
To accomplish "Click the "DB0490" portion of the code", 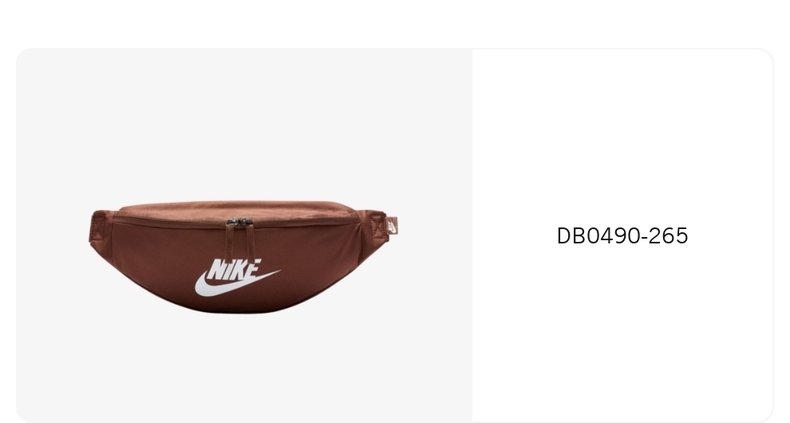I will tap(600, 236).
